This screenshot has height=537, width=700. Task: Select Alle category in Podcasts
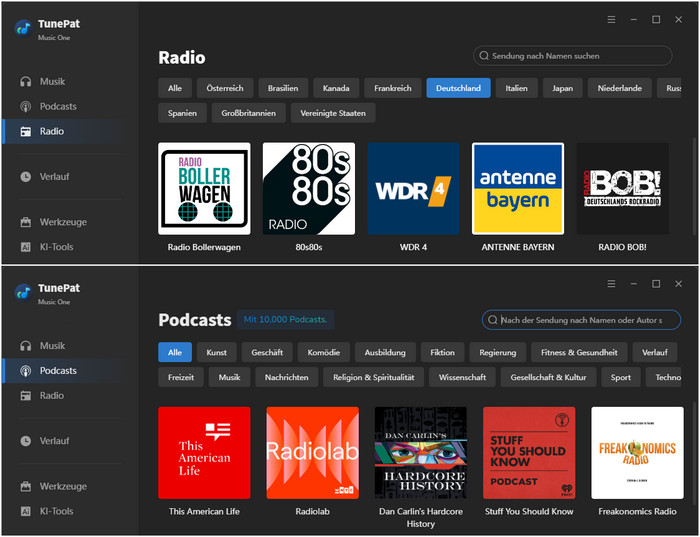[x=175, y=352]
